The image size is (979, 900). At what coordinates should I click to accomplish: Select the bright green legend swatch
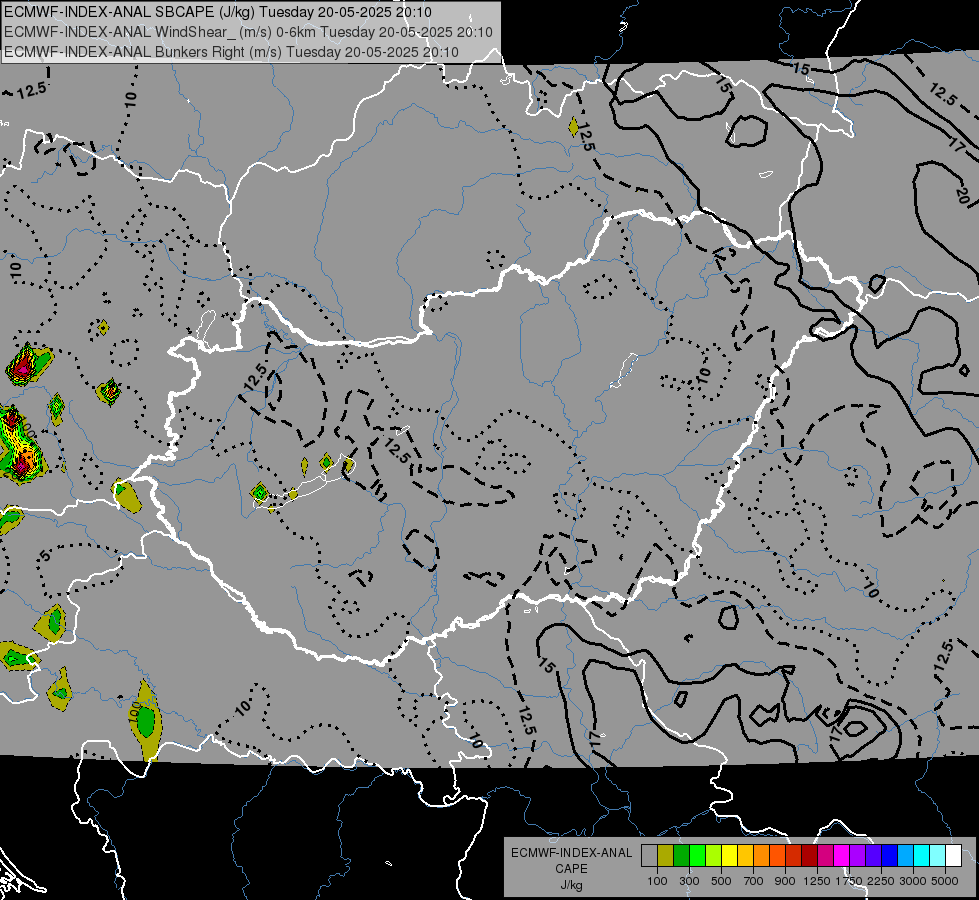[x=697, y=855]
